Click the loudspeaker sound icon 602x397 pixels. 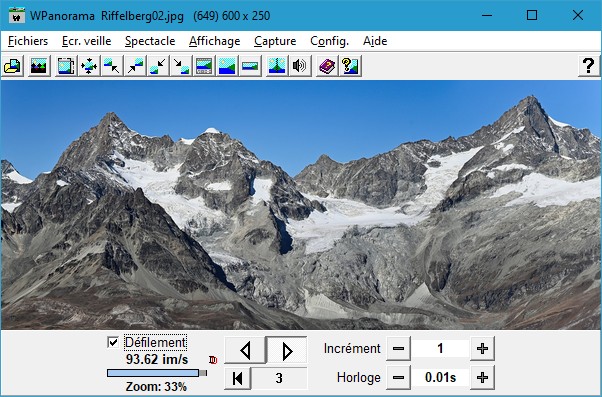pos(300,66)
